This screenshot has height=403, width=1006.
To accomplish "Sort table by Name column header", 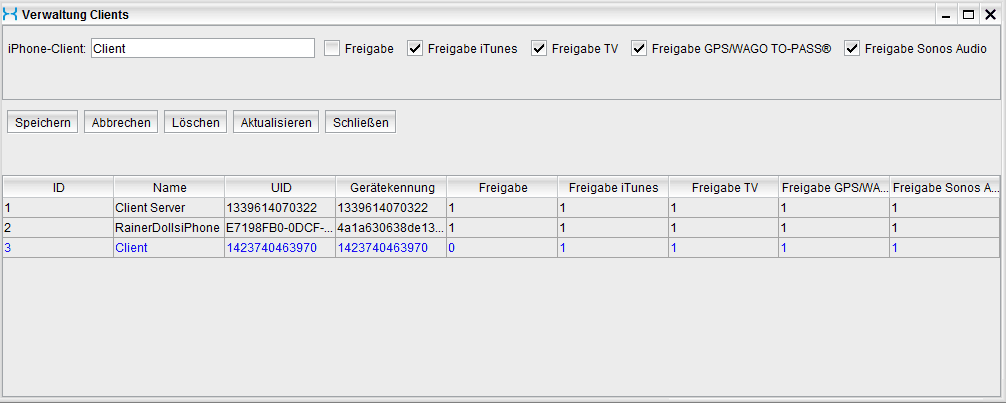I will (169, 187).
